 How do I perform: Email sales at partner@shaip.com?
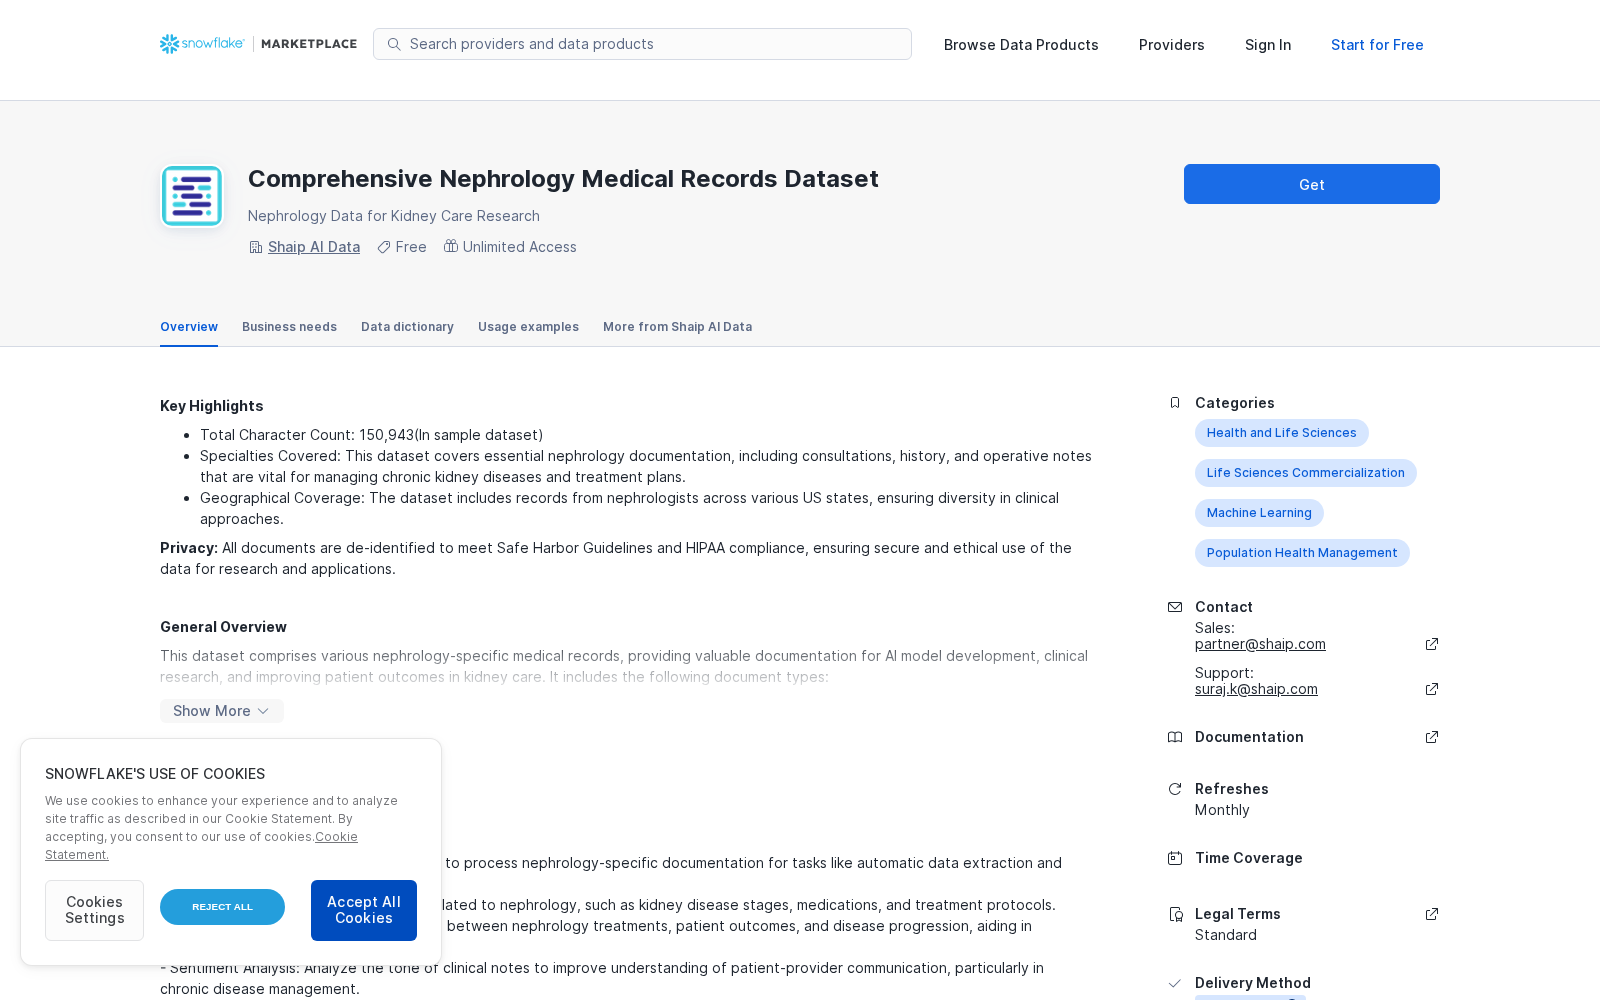point(1260,644)
